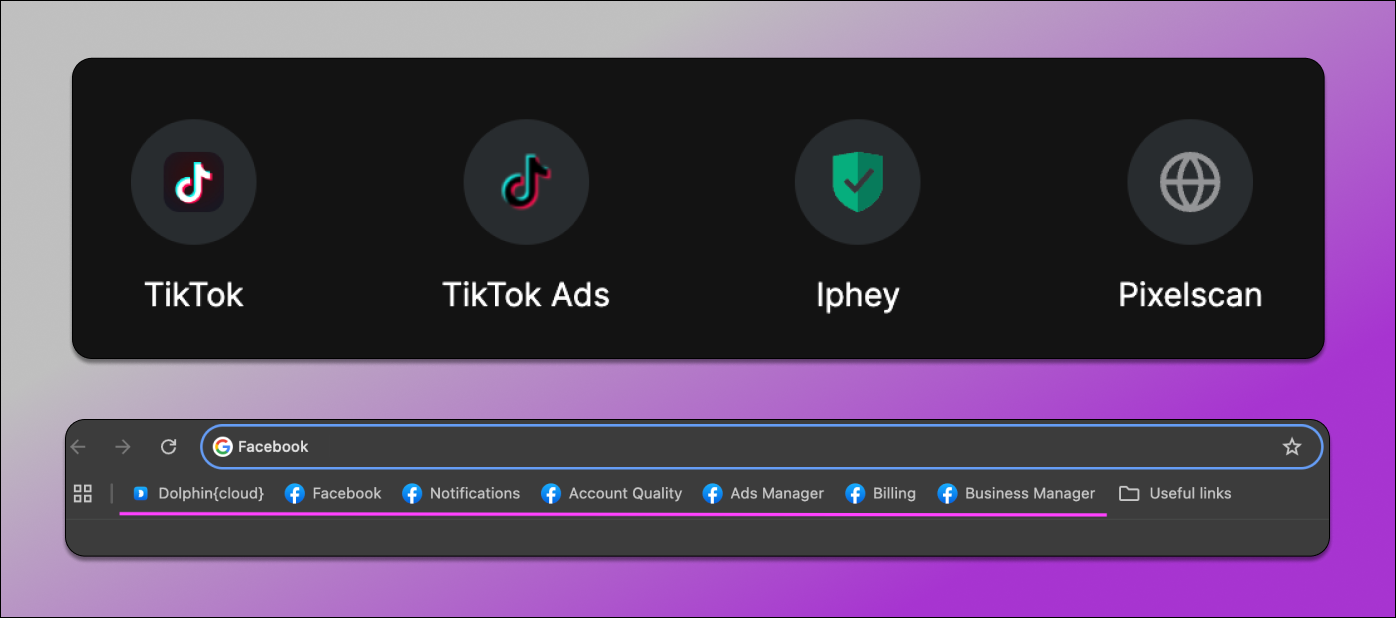Open the TikTok shortcut icon
This screenshot has width=1396, height=618.
pos(194,182)
